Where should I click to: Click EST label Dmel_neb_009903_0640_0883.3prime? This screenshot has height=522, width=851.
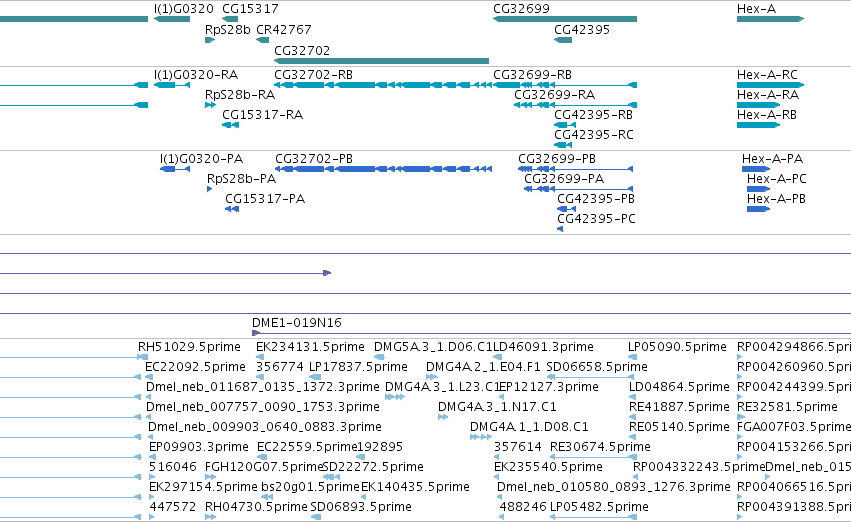coord(265,426)
